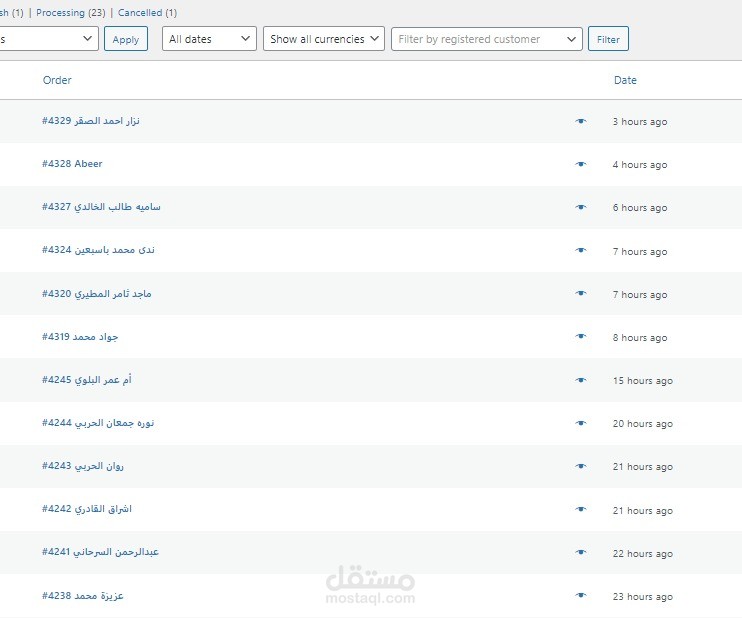The width and height of the screenshot is (742, 618).
Task: Sort by the Order column header
Action: coord(57,80)
